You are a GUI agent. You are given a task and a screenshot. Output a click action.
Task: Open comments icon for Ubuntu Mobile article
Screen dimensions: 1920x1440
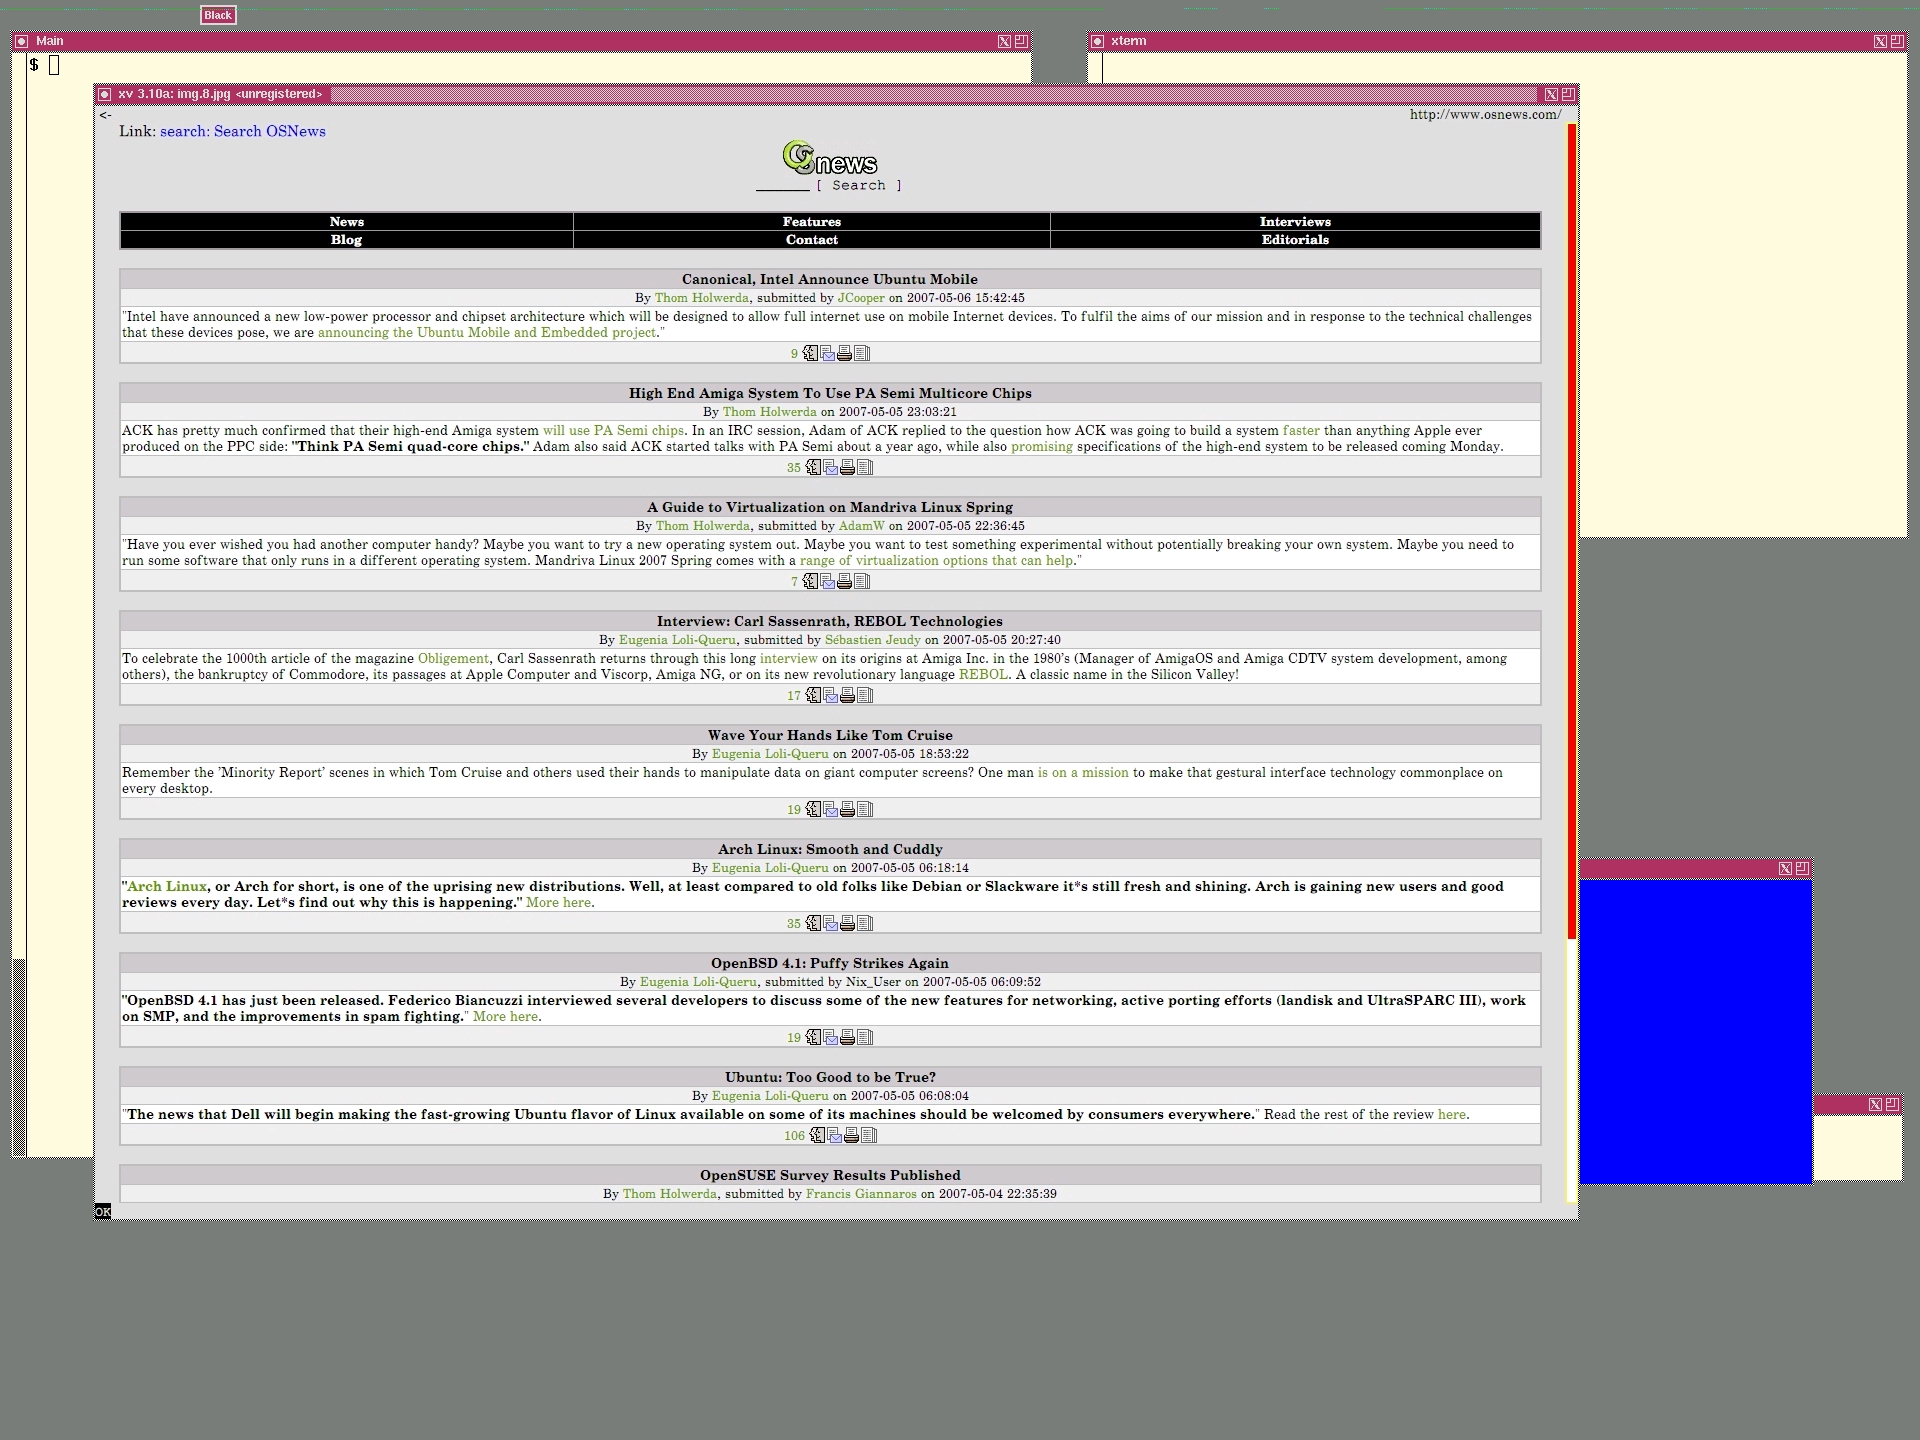point(811,354)
